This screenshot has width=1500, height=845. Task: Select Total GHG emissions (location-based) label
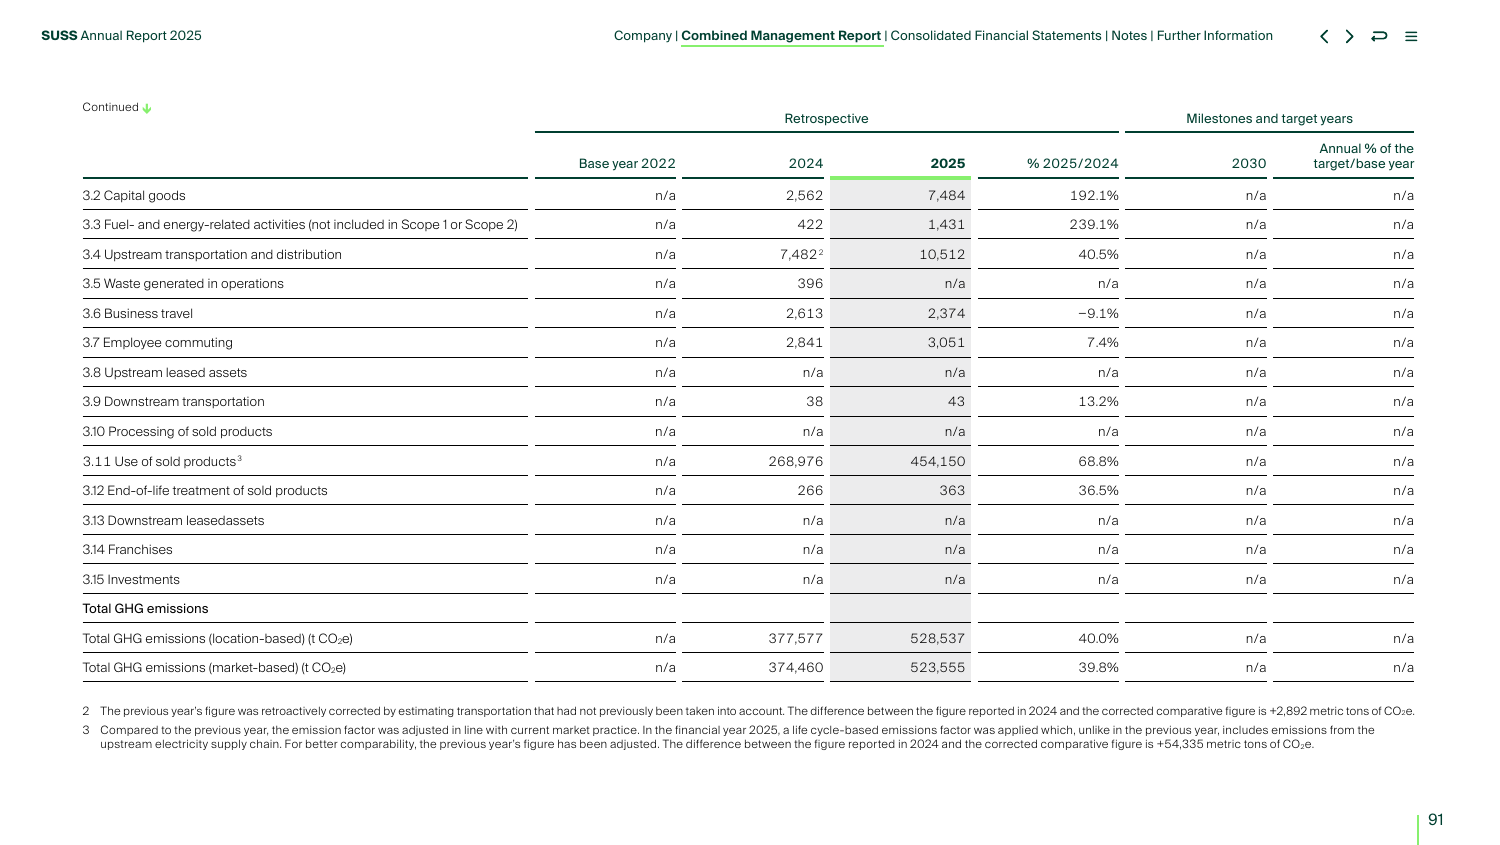point(218,639)
